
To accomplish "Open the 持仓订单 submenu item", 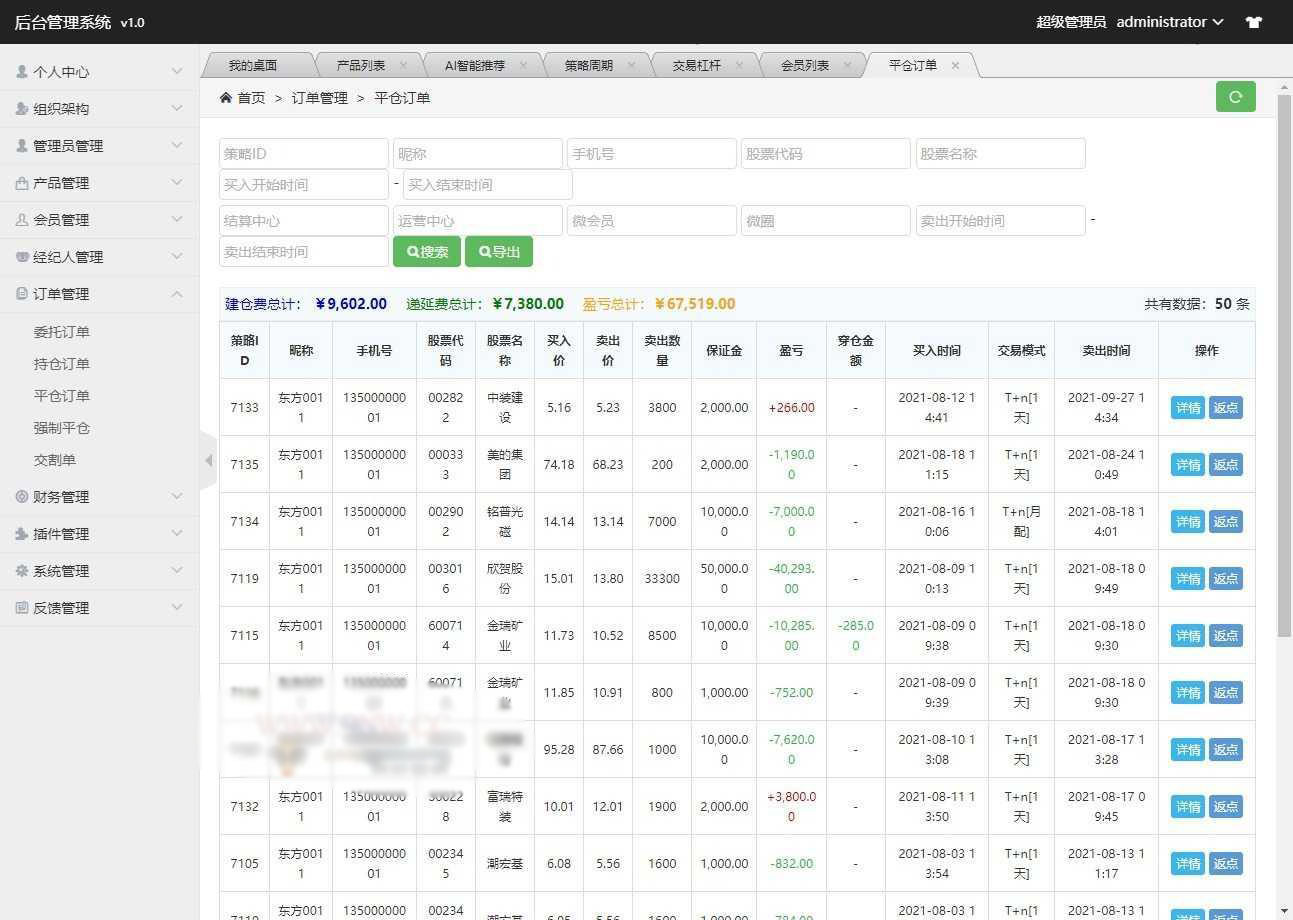I will click(62, 364).
